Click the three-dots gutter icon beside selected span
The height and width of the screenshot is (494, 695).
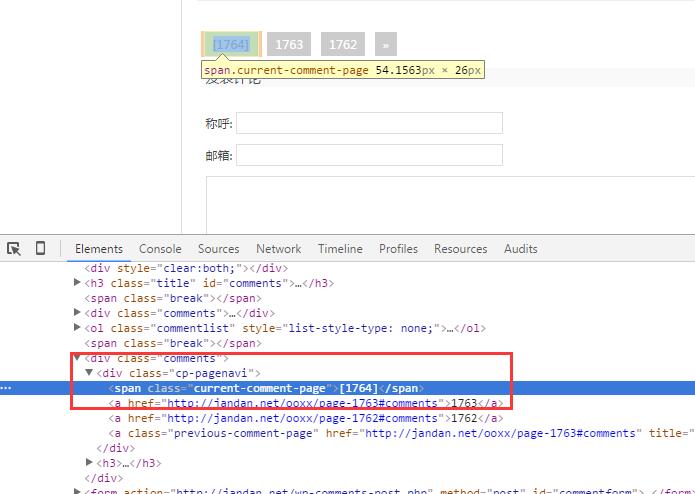coord(6,388)
